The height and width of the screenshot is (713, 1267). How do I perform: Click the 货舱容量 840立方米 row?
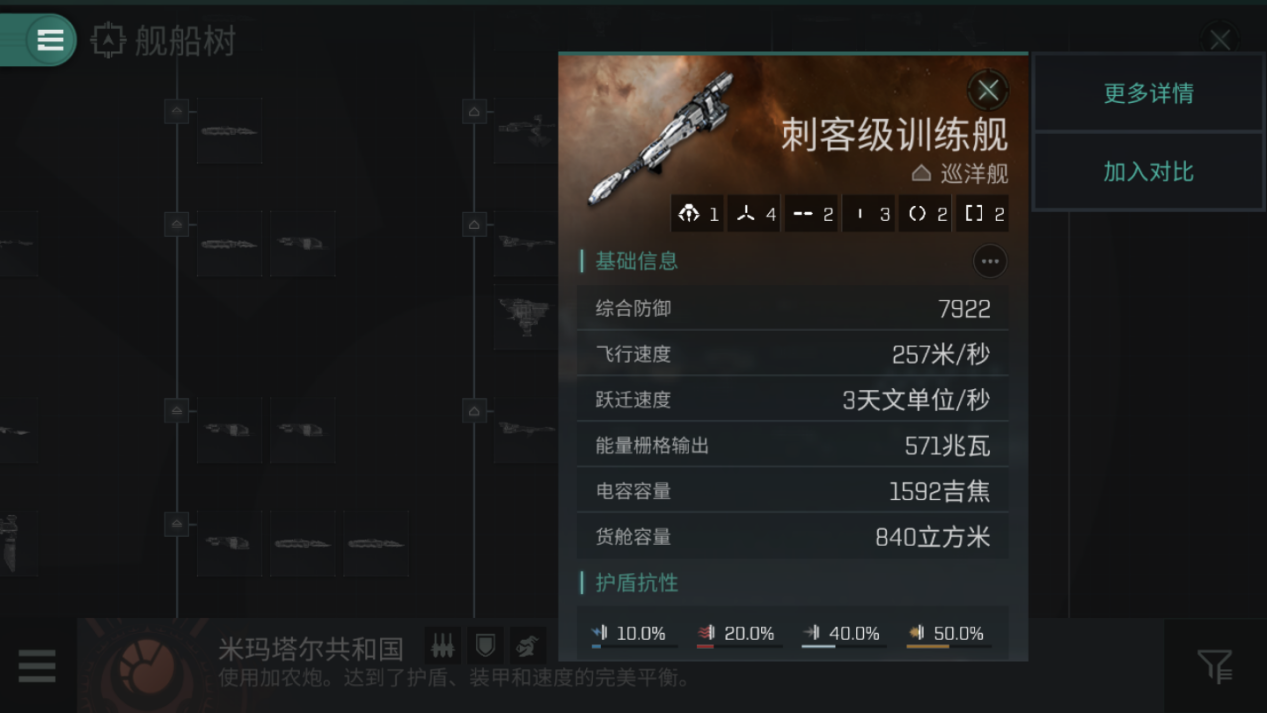tap(792, 536)
